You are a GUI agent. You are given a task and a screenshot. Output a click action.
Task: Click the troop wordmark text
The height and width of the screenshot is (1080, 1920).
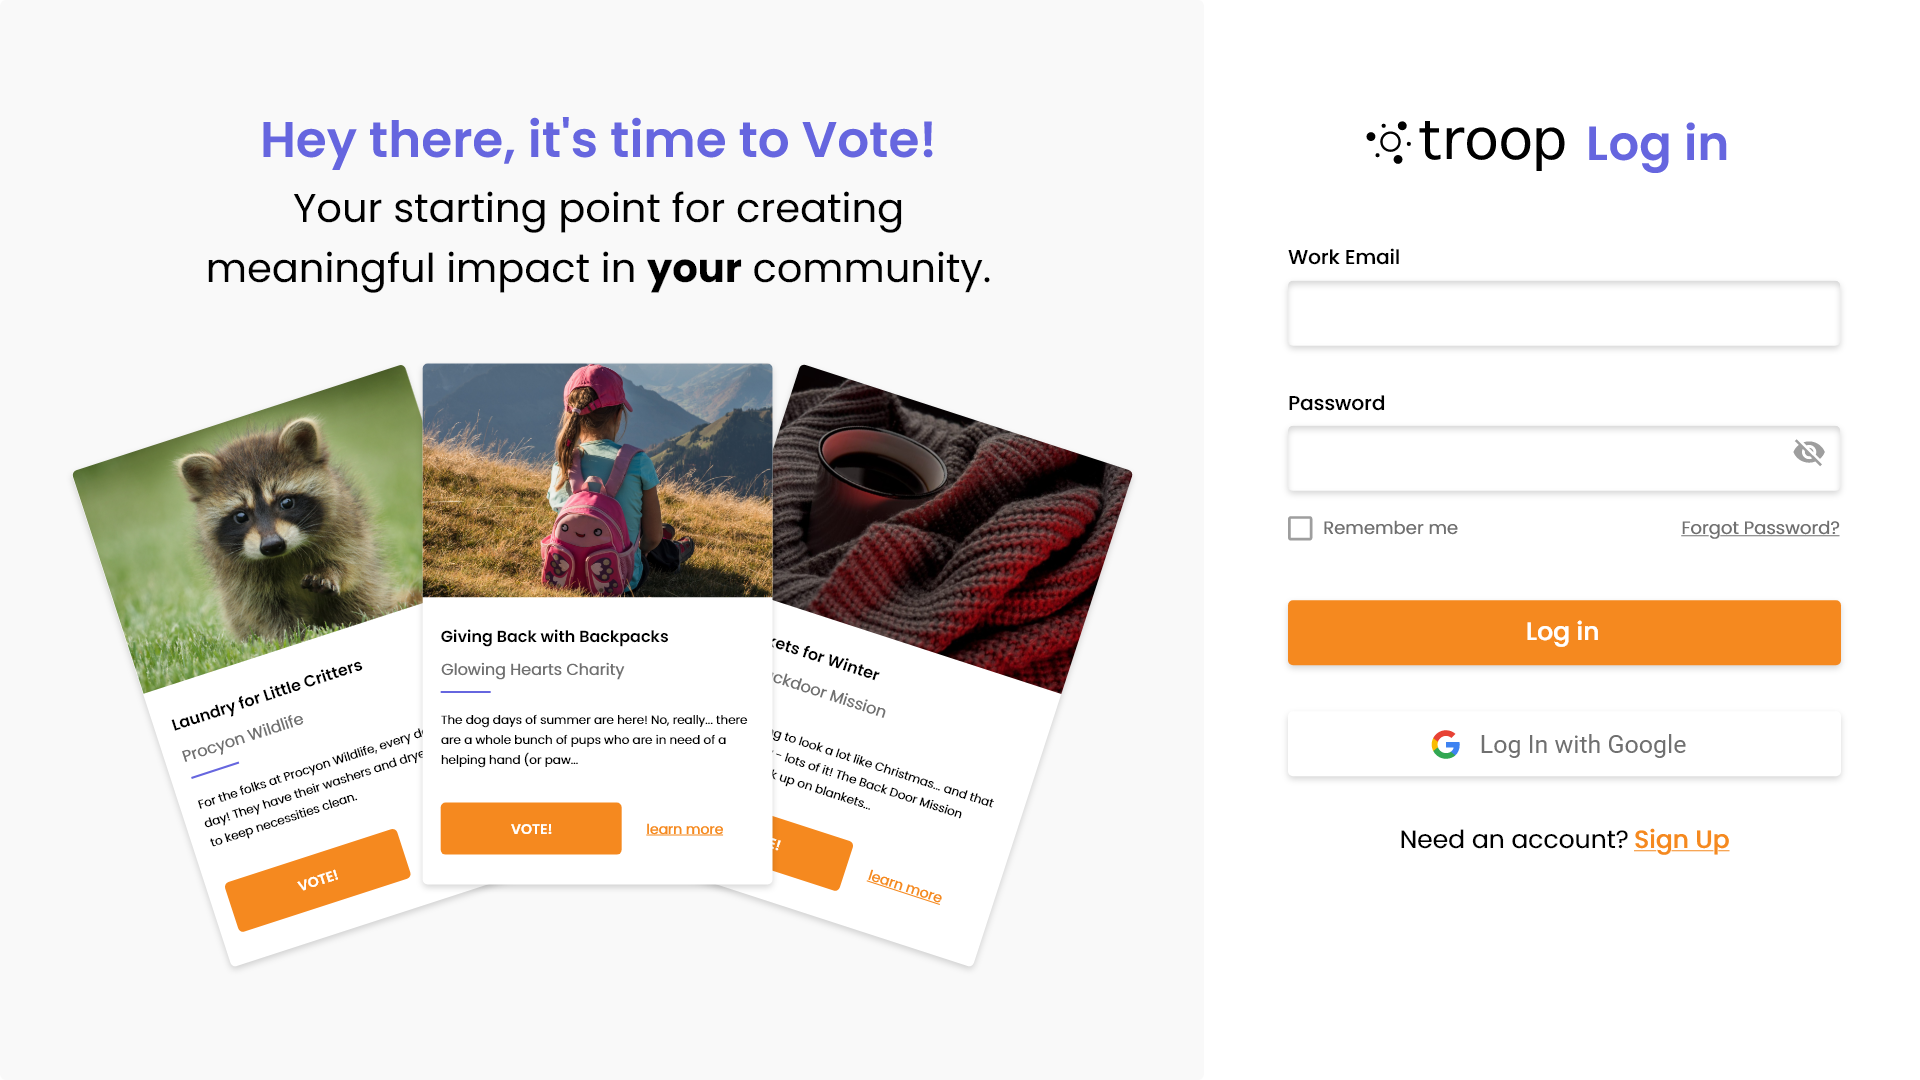pos(1492,142)
